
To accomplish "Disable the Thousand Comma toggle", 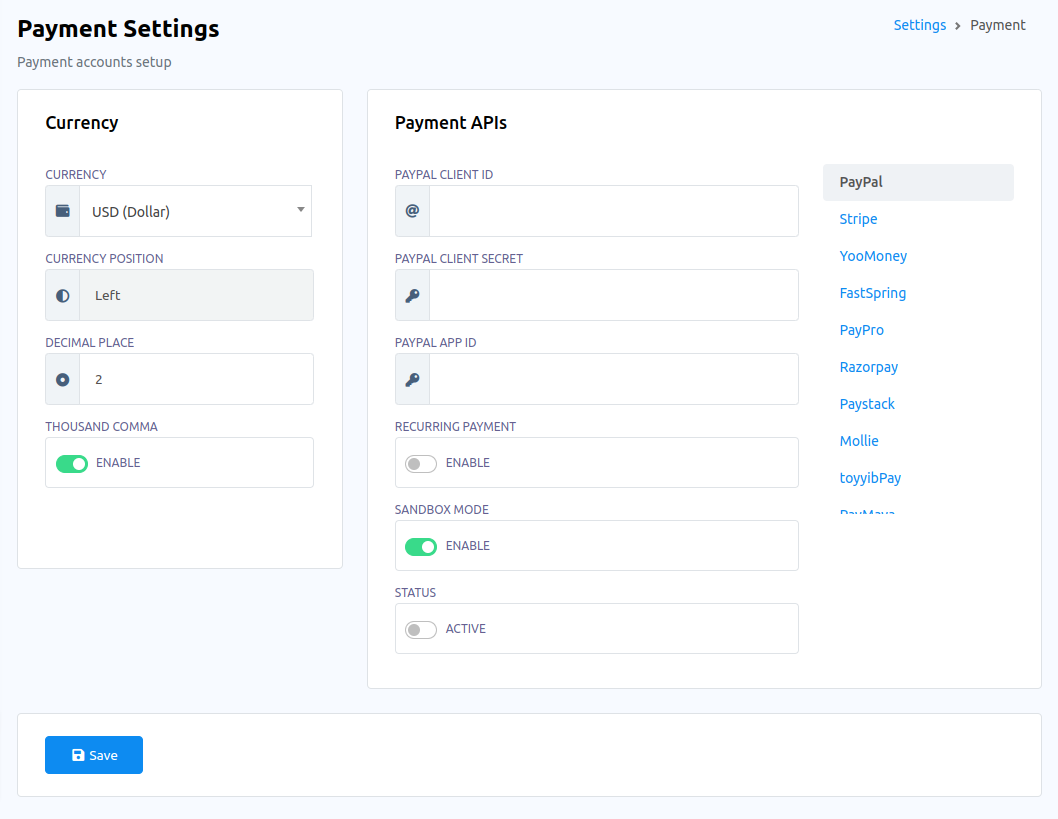I will pyautogui.click(x=72, y=463).
